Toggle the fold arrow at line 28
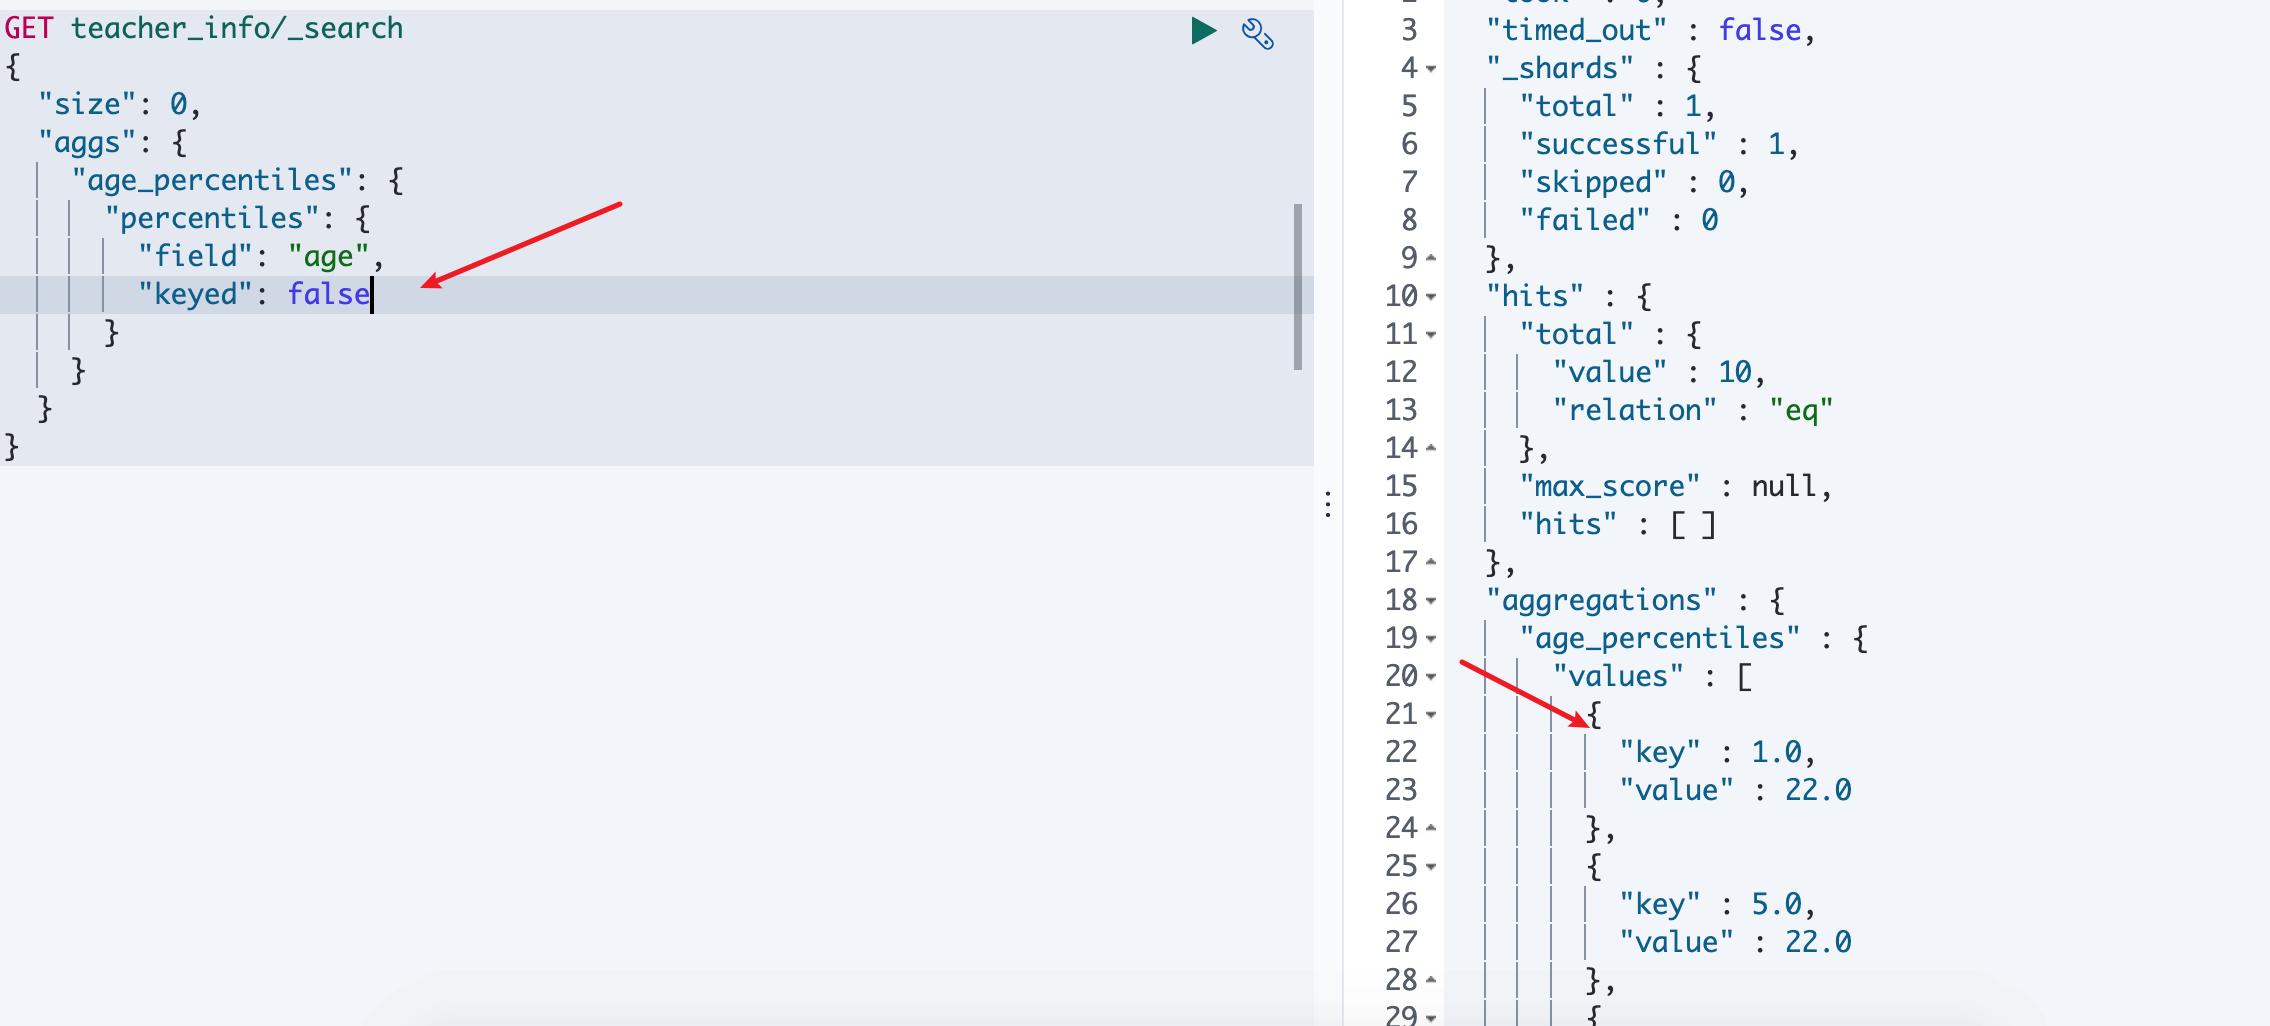Viewport: 2270px width, 1026px height. (x=1431, y=980)
